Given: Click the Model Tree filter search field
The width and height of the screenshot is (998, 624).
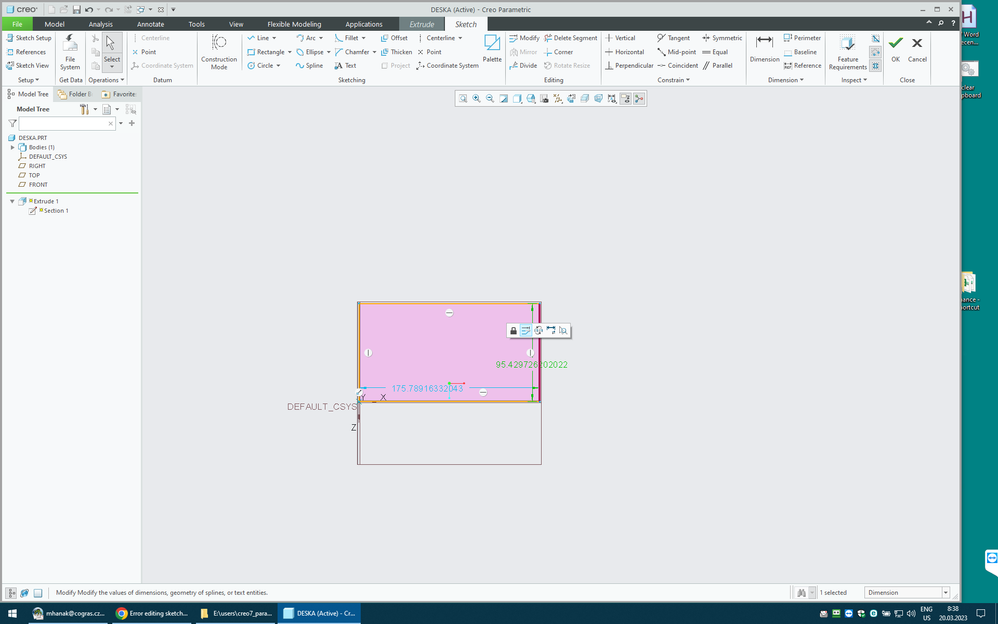Looking at the screenshot, I should click(x=66, y=124).
